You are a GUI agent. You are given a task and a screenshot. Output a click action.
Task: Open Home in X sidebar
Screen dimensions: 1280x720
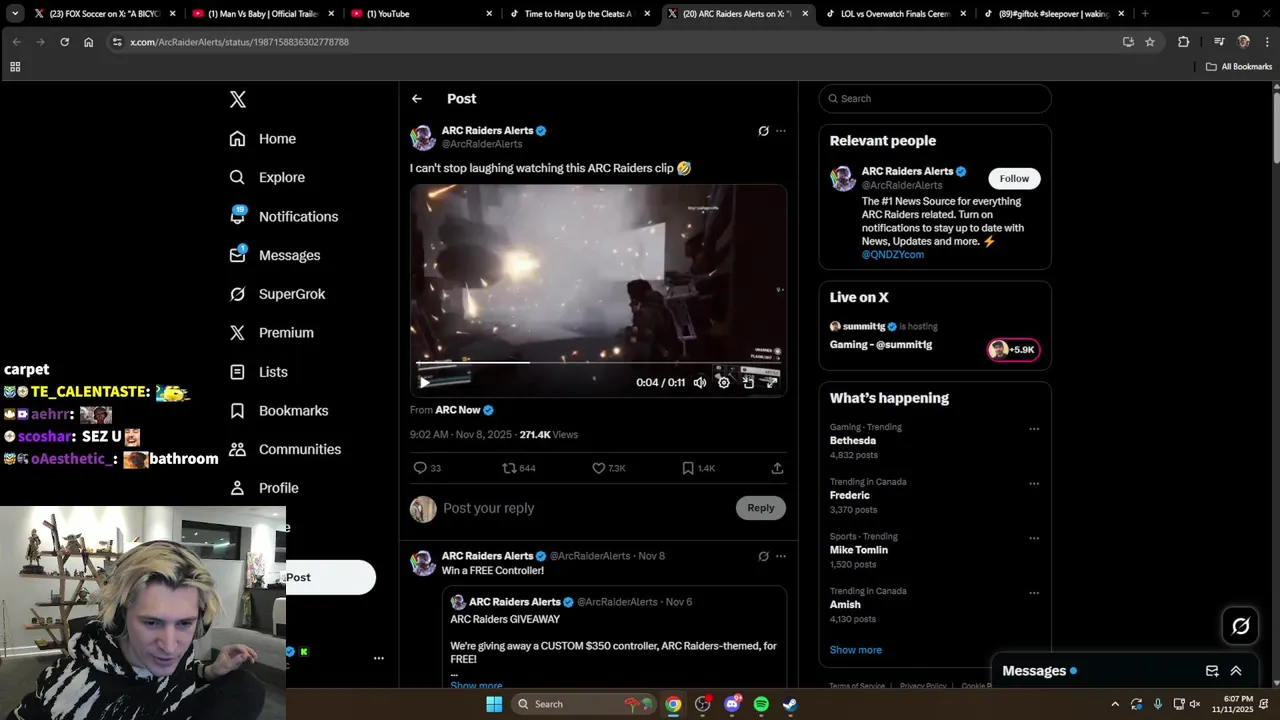click(263, 139)
